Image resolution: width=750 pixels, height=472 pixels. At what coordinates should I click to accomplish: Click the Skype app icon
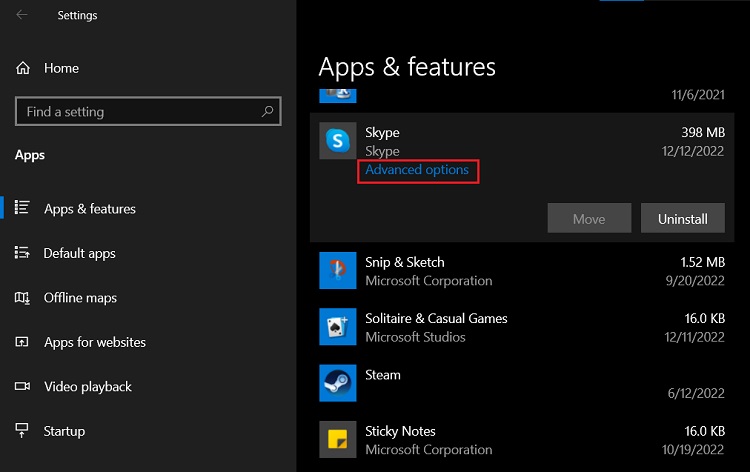coord(338,141)
